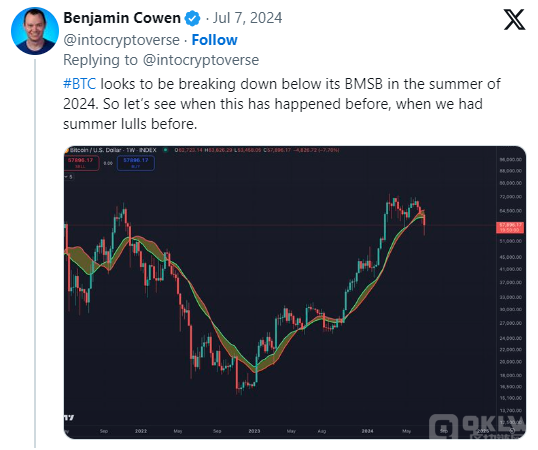Screen dimensions: 538x450
Task: Open the @intocryptoverse handle link
Action: (x=121, y=40)
